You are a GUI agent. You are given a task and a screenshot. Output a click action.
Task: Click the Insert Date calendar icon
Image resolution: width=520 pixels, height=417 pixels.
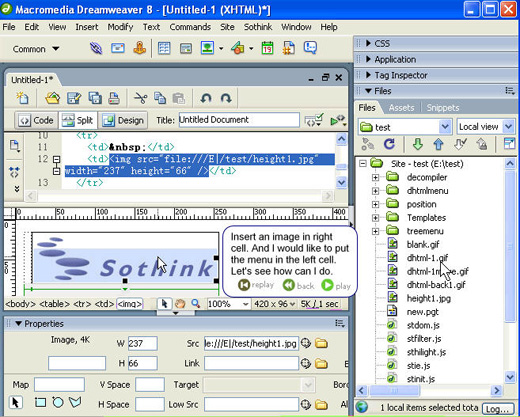(x=267, y=48)
